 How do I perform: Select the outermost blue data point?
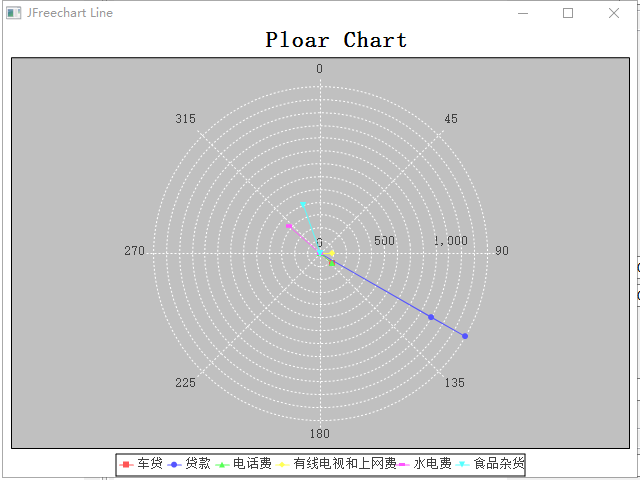click(465, 336)
